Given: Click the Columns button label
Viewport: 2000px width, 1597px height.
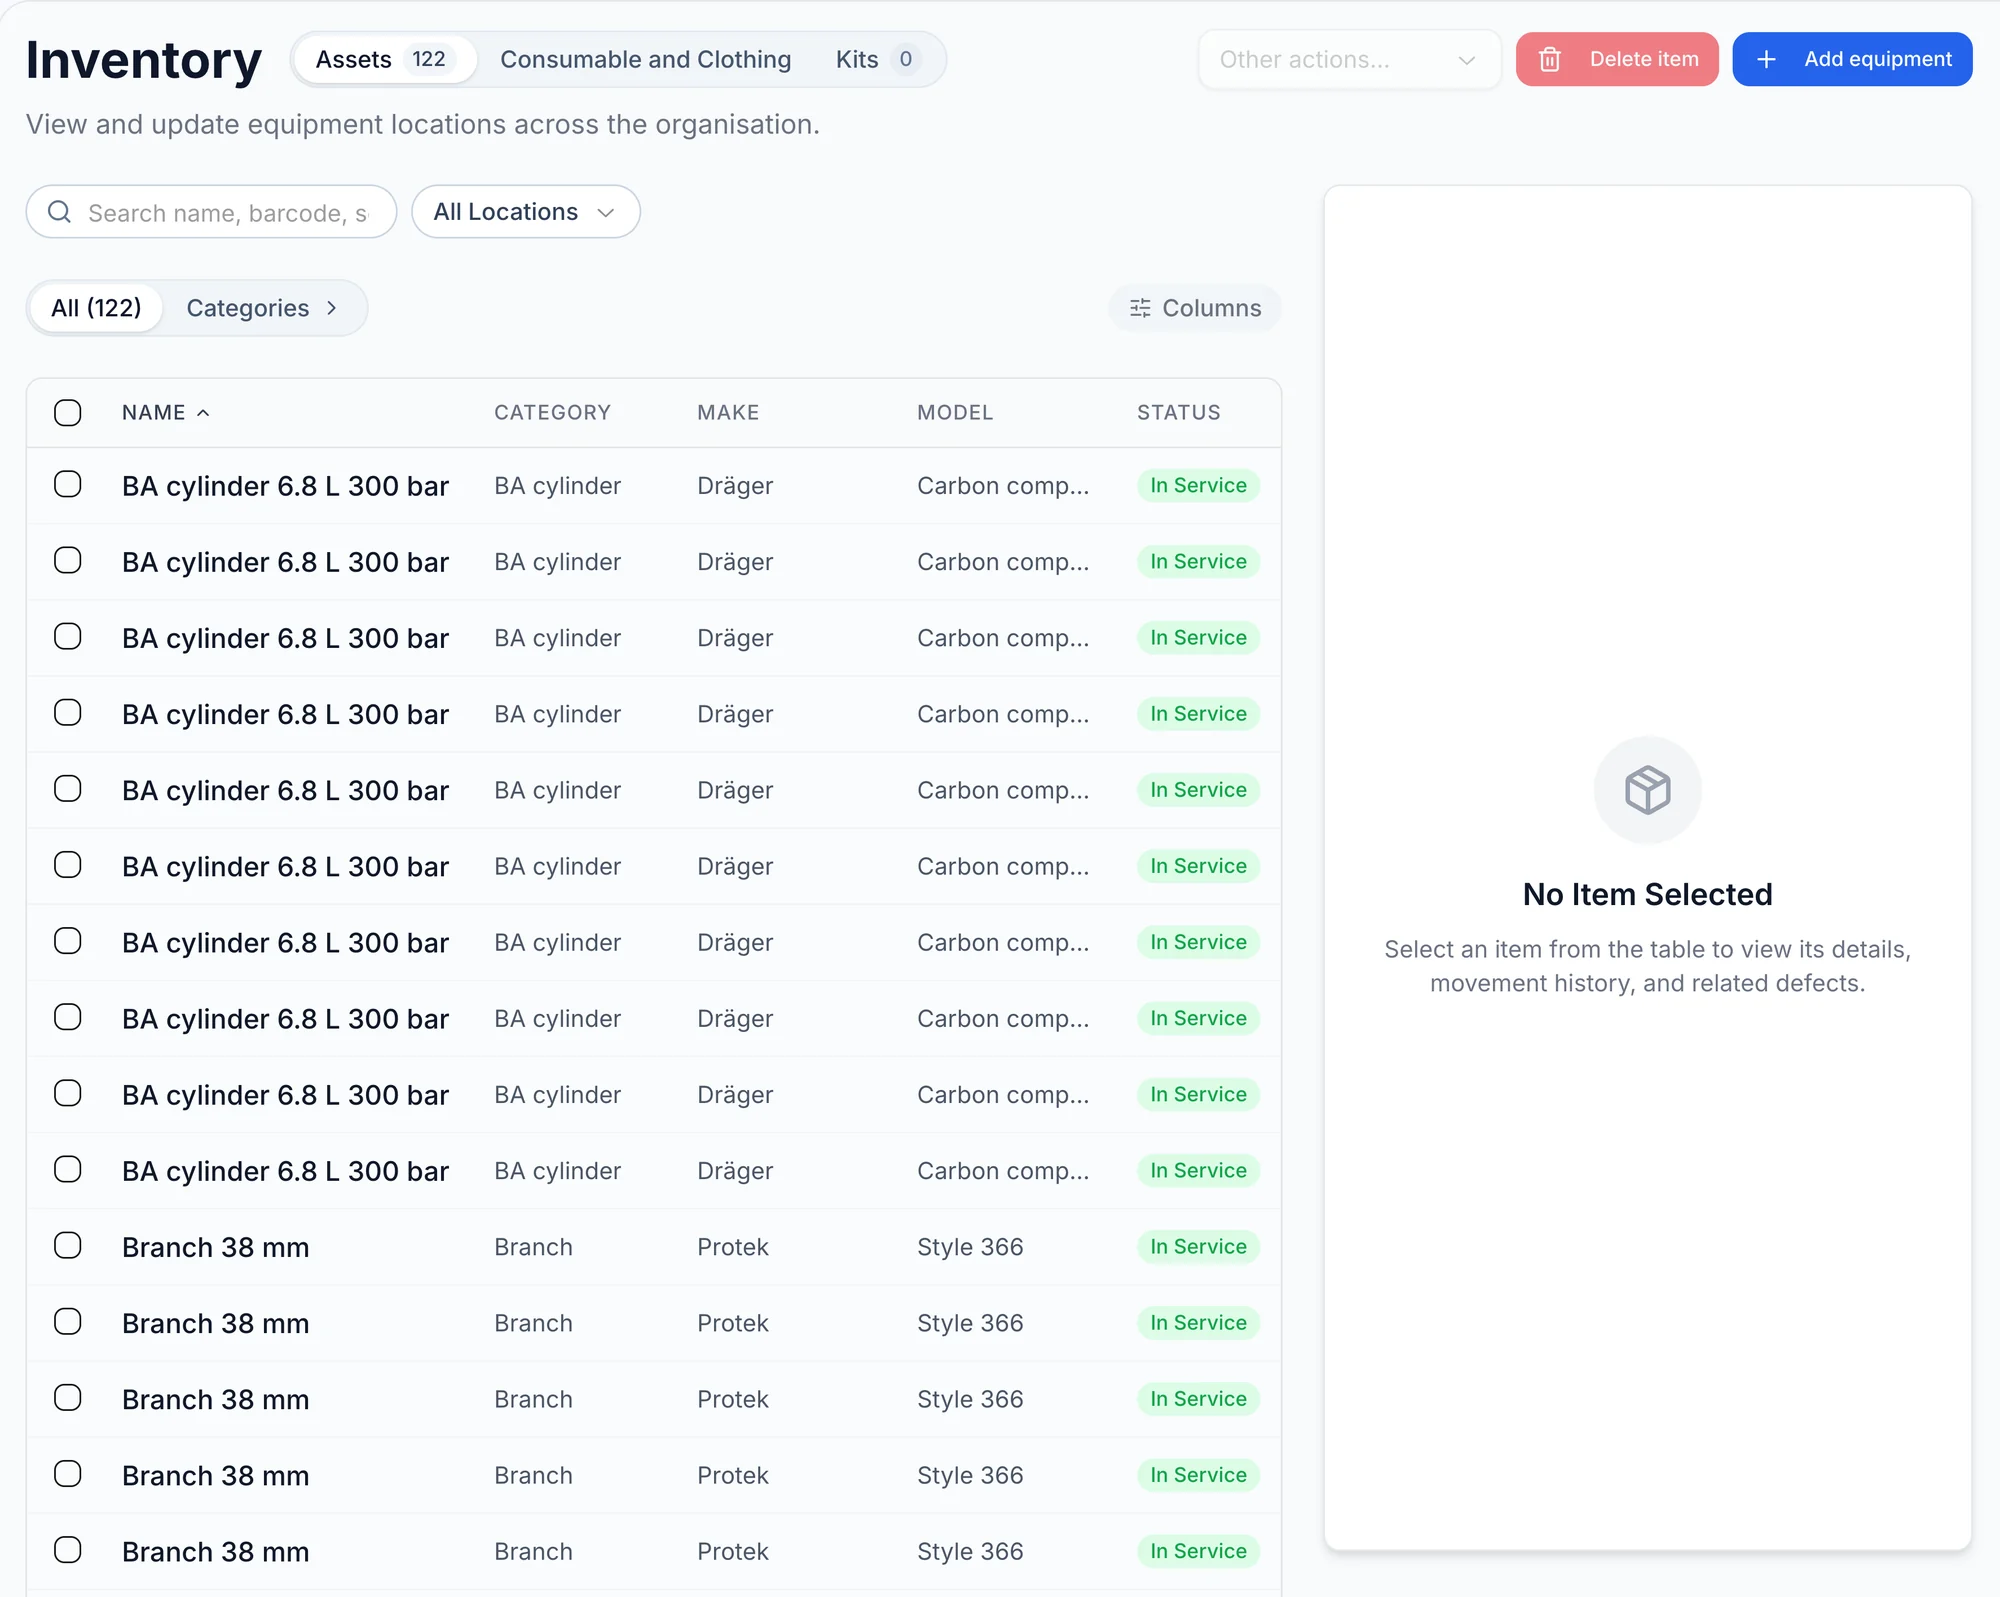Looking at the screenshot, I should coord(1211,308).
